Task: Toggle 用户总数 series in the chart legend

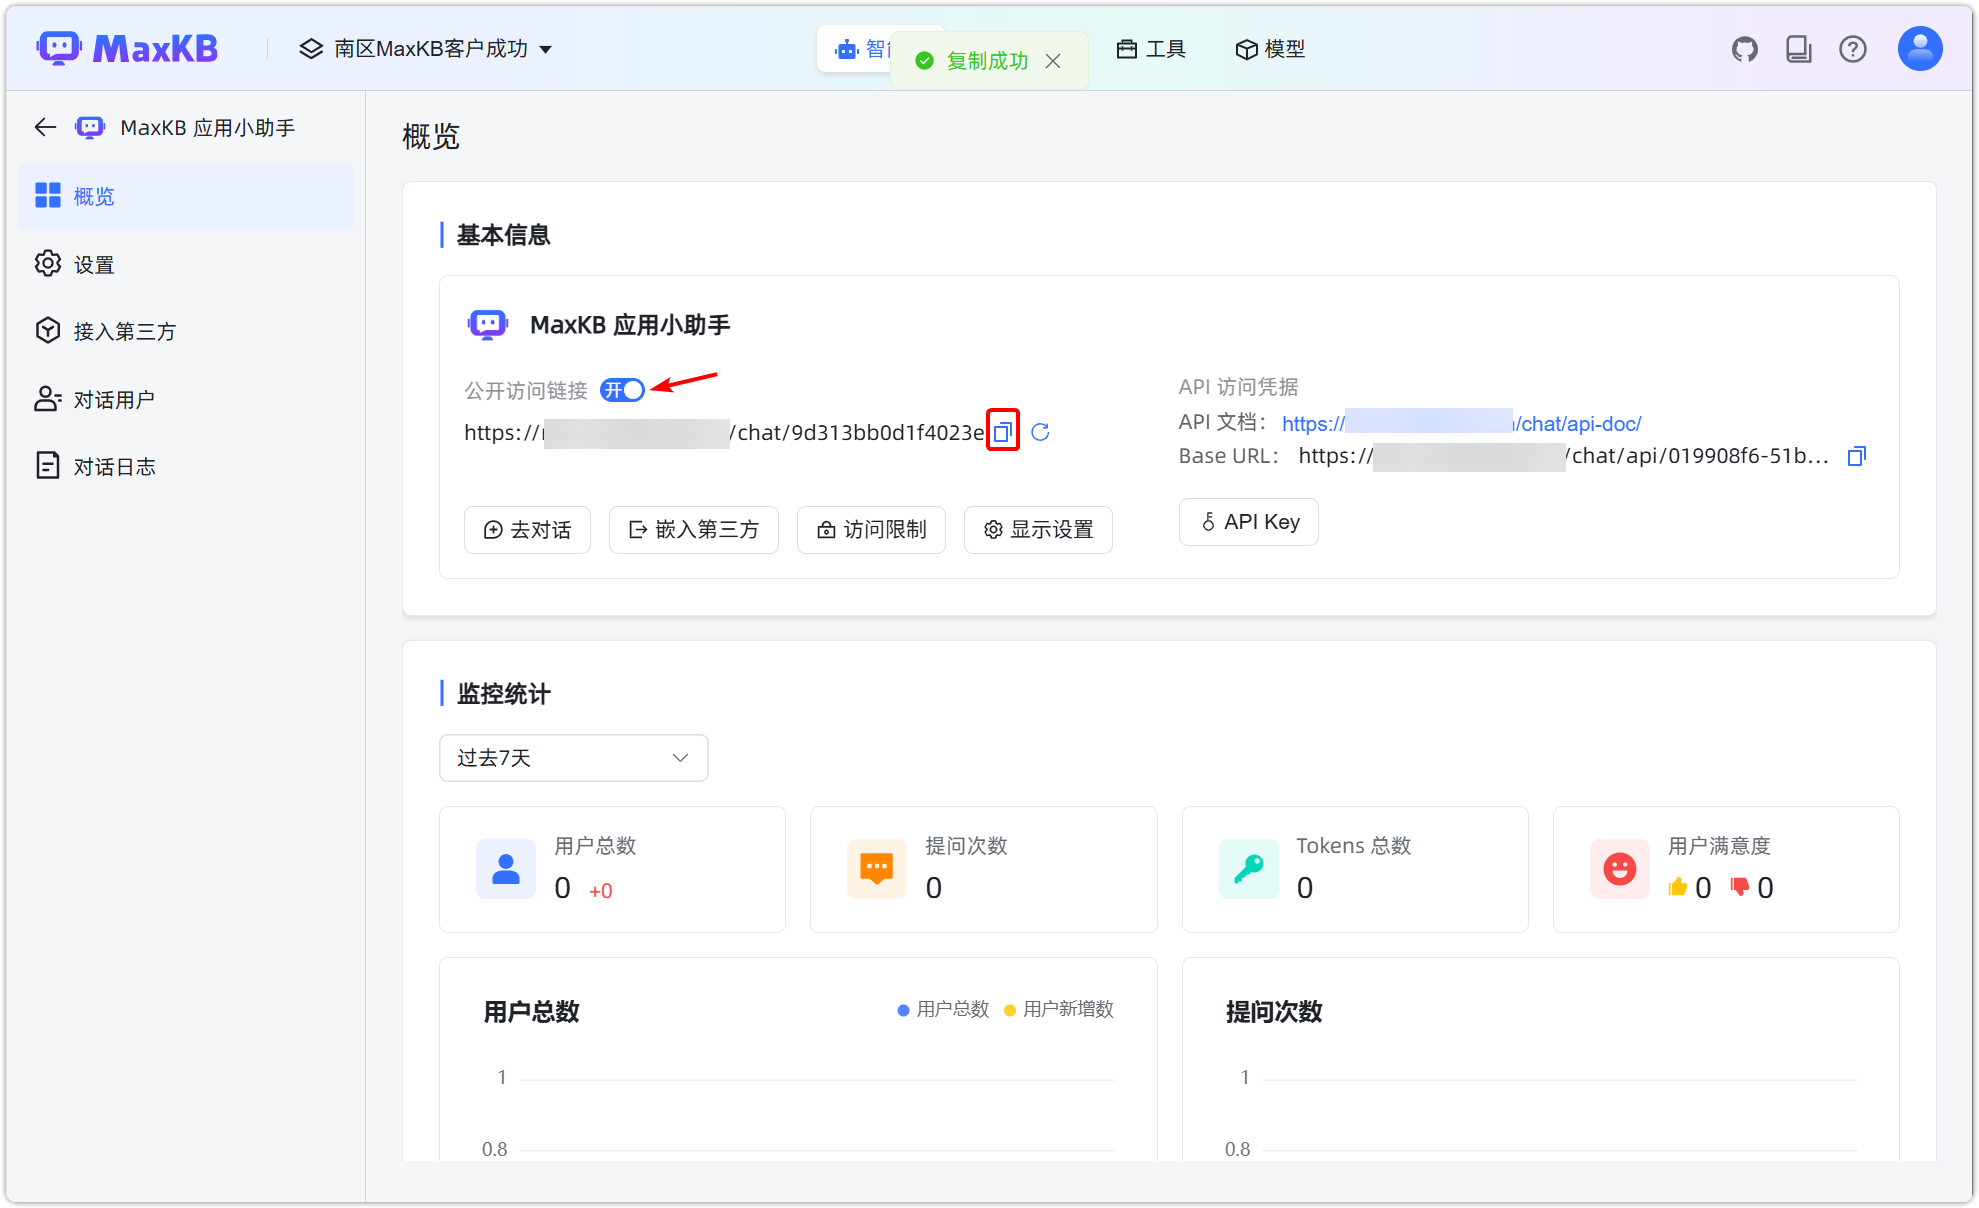Action: click(x=941, y=1010)
